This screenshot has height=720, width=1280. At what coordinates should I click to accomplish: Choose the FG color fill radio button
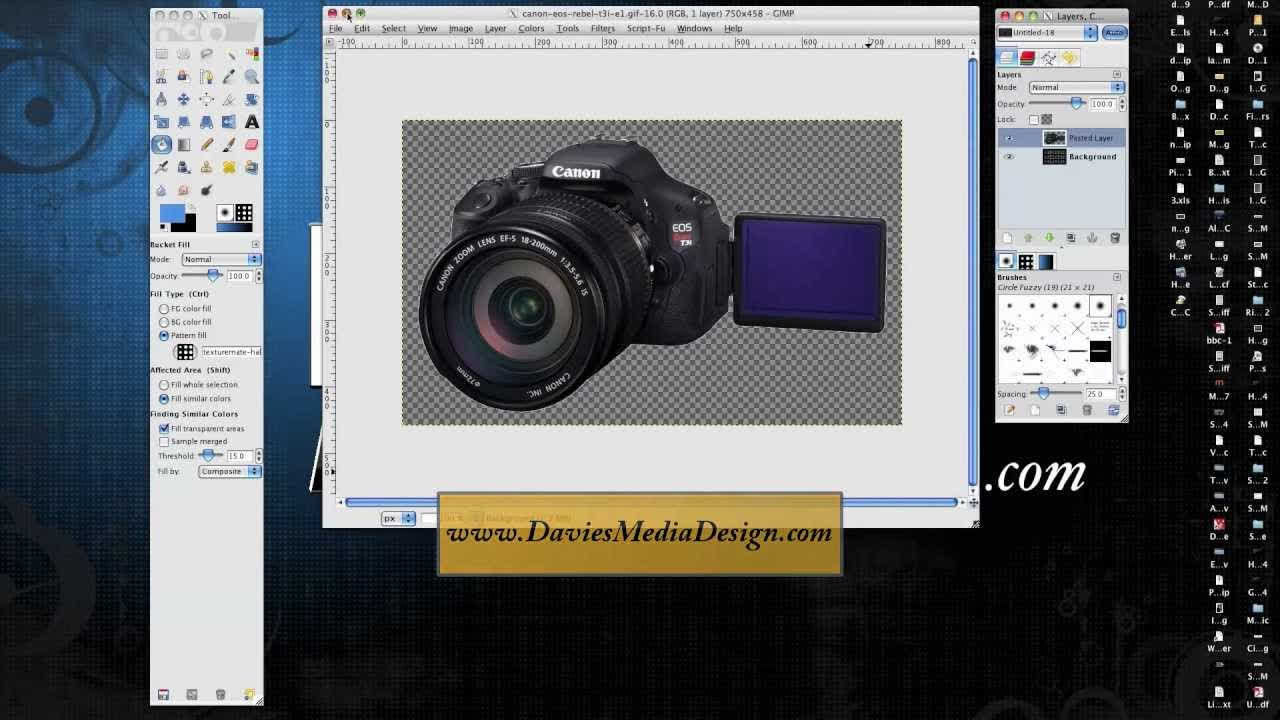(164, 309)
